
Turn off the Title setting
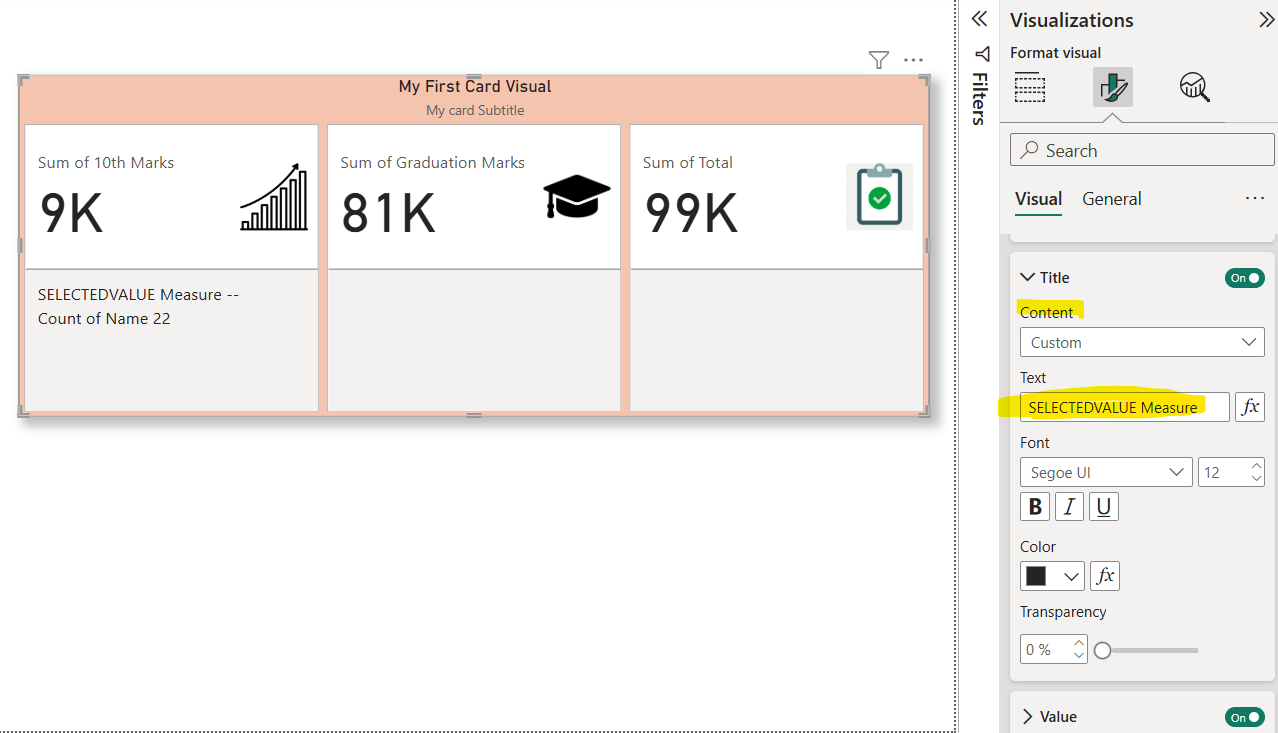pos(1244,278)
